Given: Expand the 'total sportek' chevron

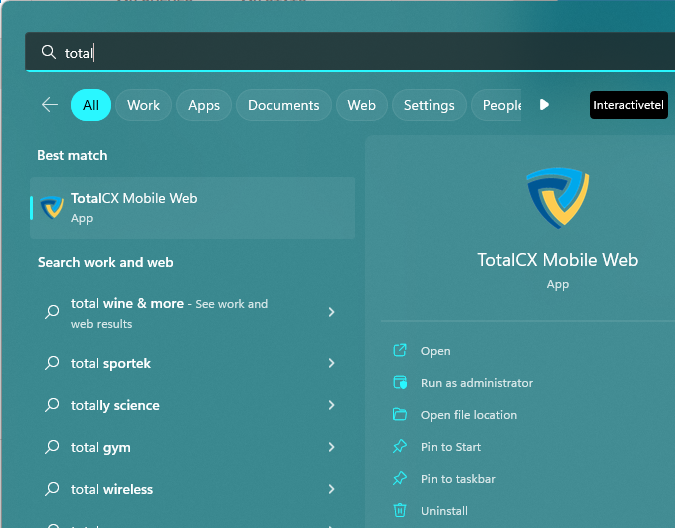Looking at the screenshot, I should click(x=331, y=363).
